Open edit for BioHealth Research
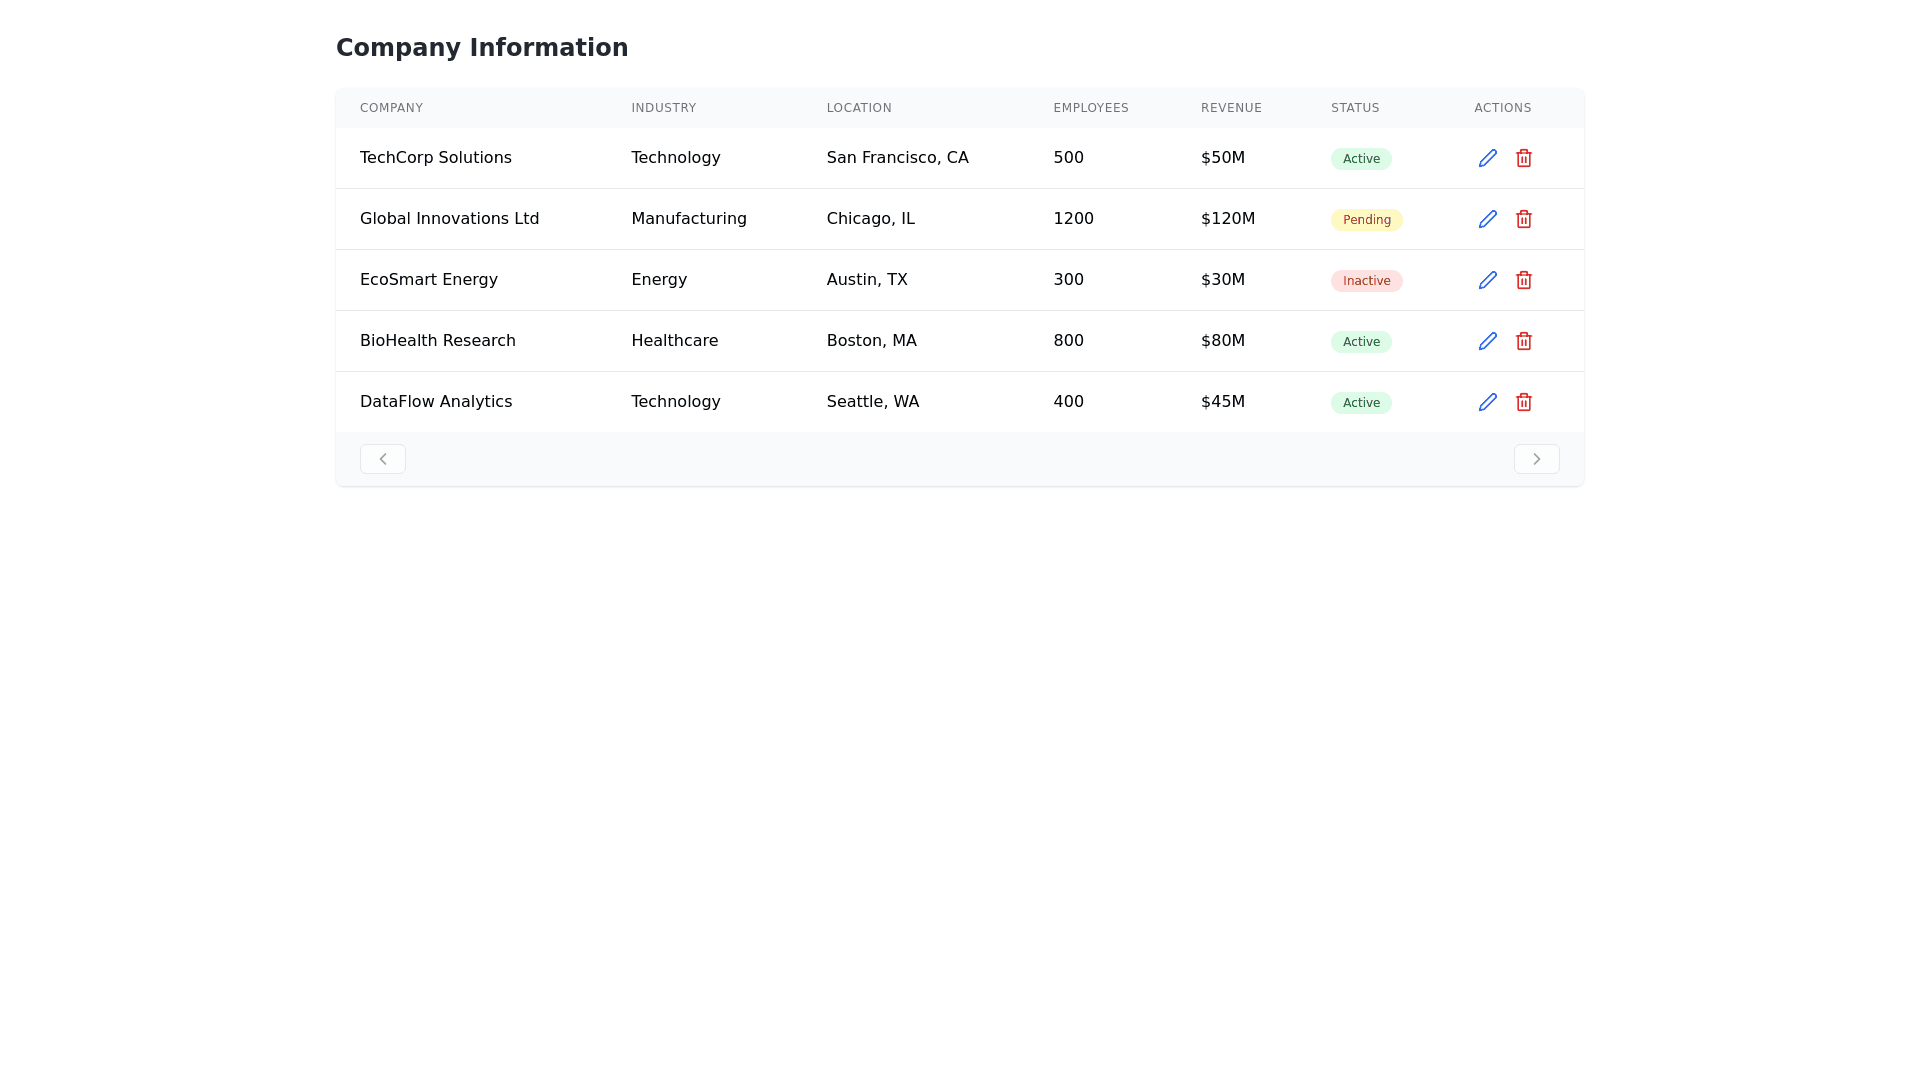Screen dimensions: 1920x1080 1488,341
